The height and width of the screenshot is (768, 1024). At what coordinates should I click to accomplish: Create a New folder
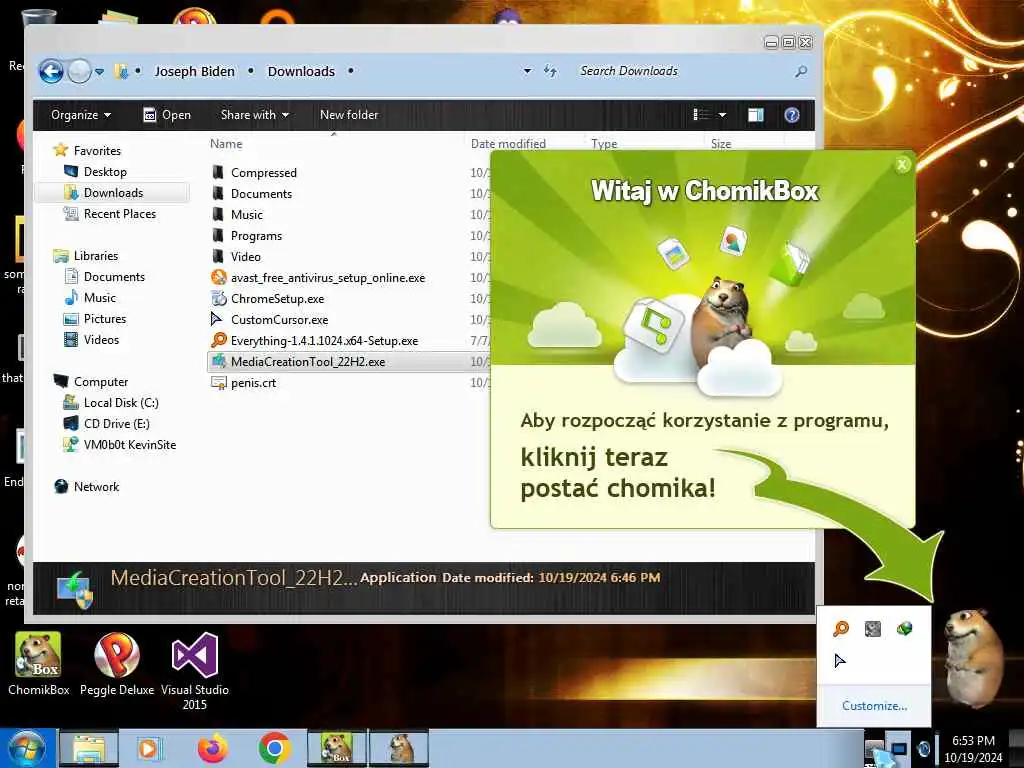click(349, 115)
